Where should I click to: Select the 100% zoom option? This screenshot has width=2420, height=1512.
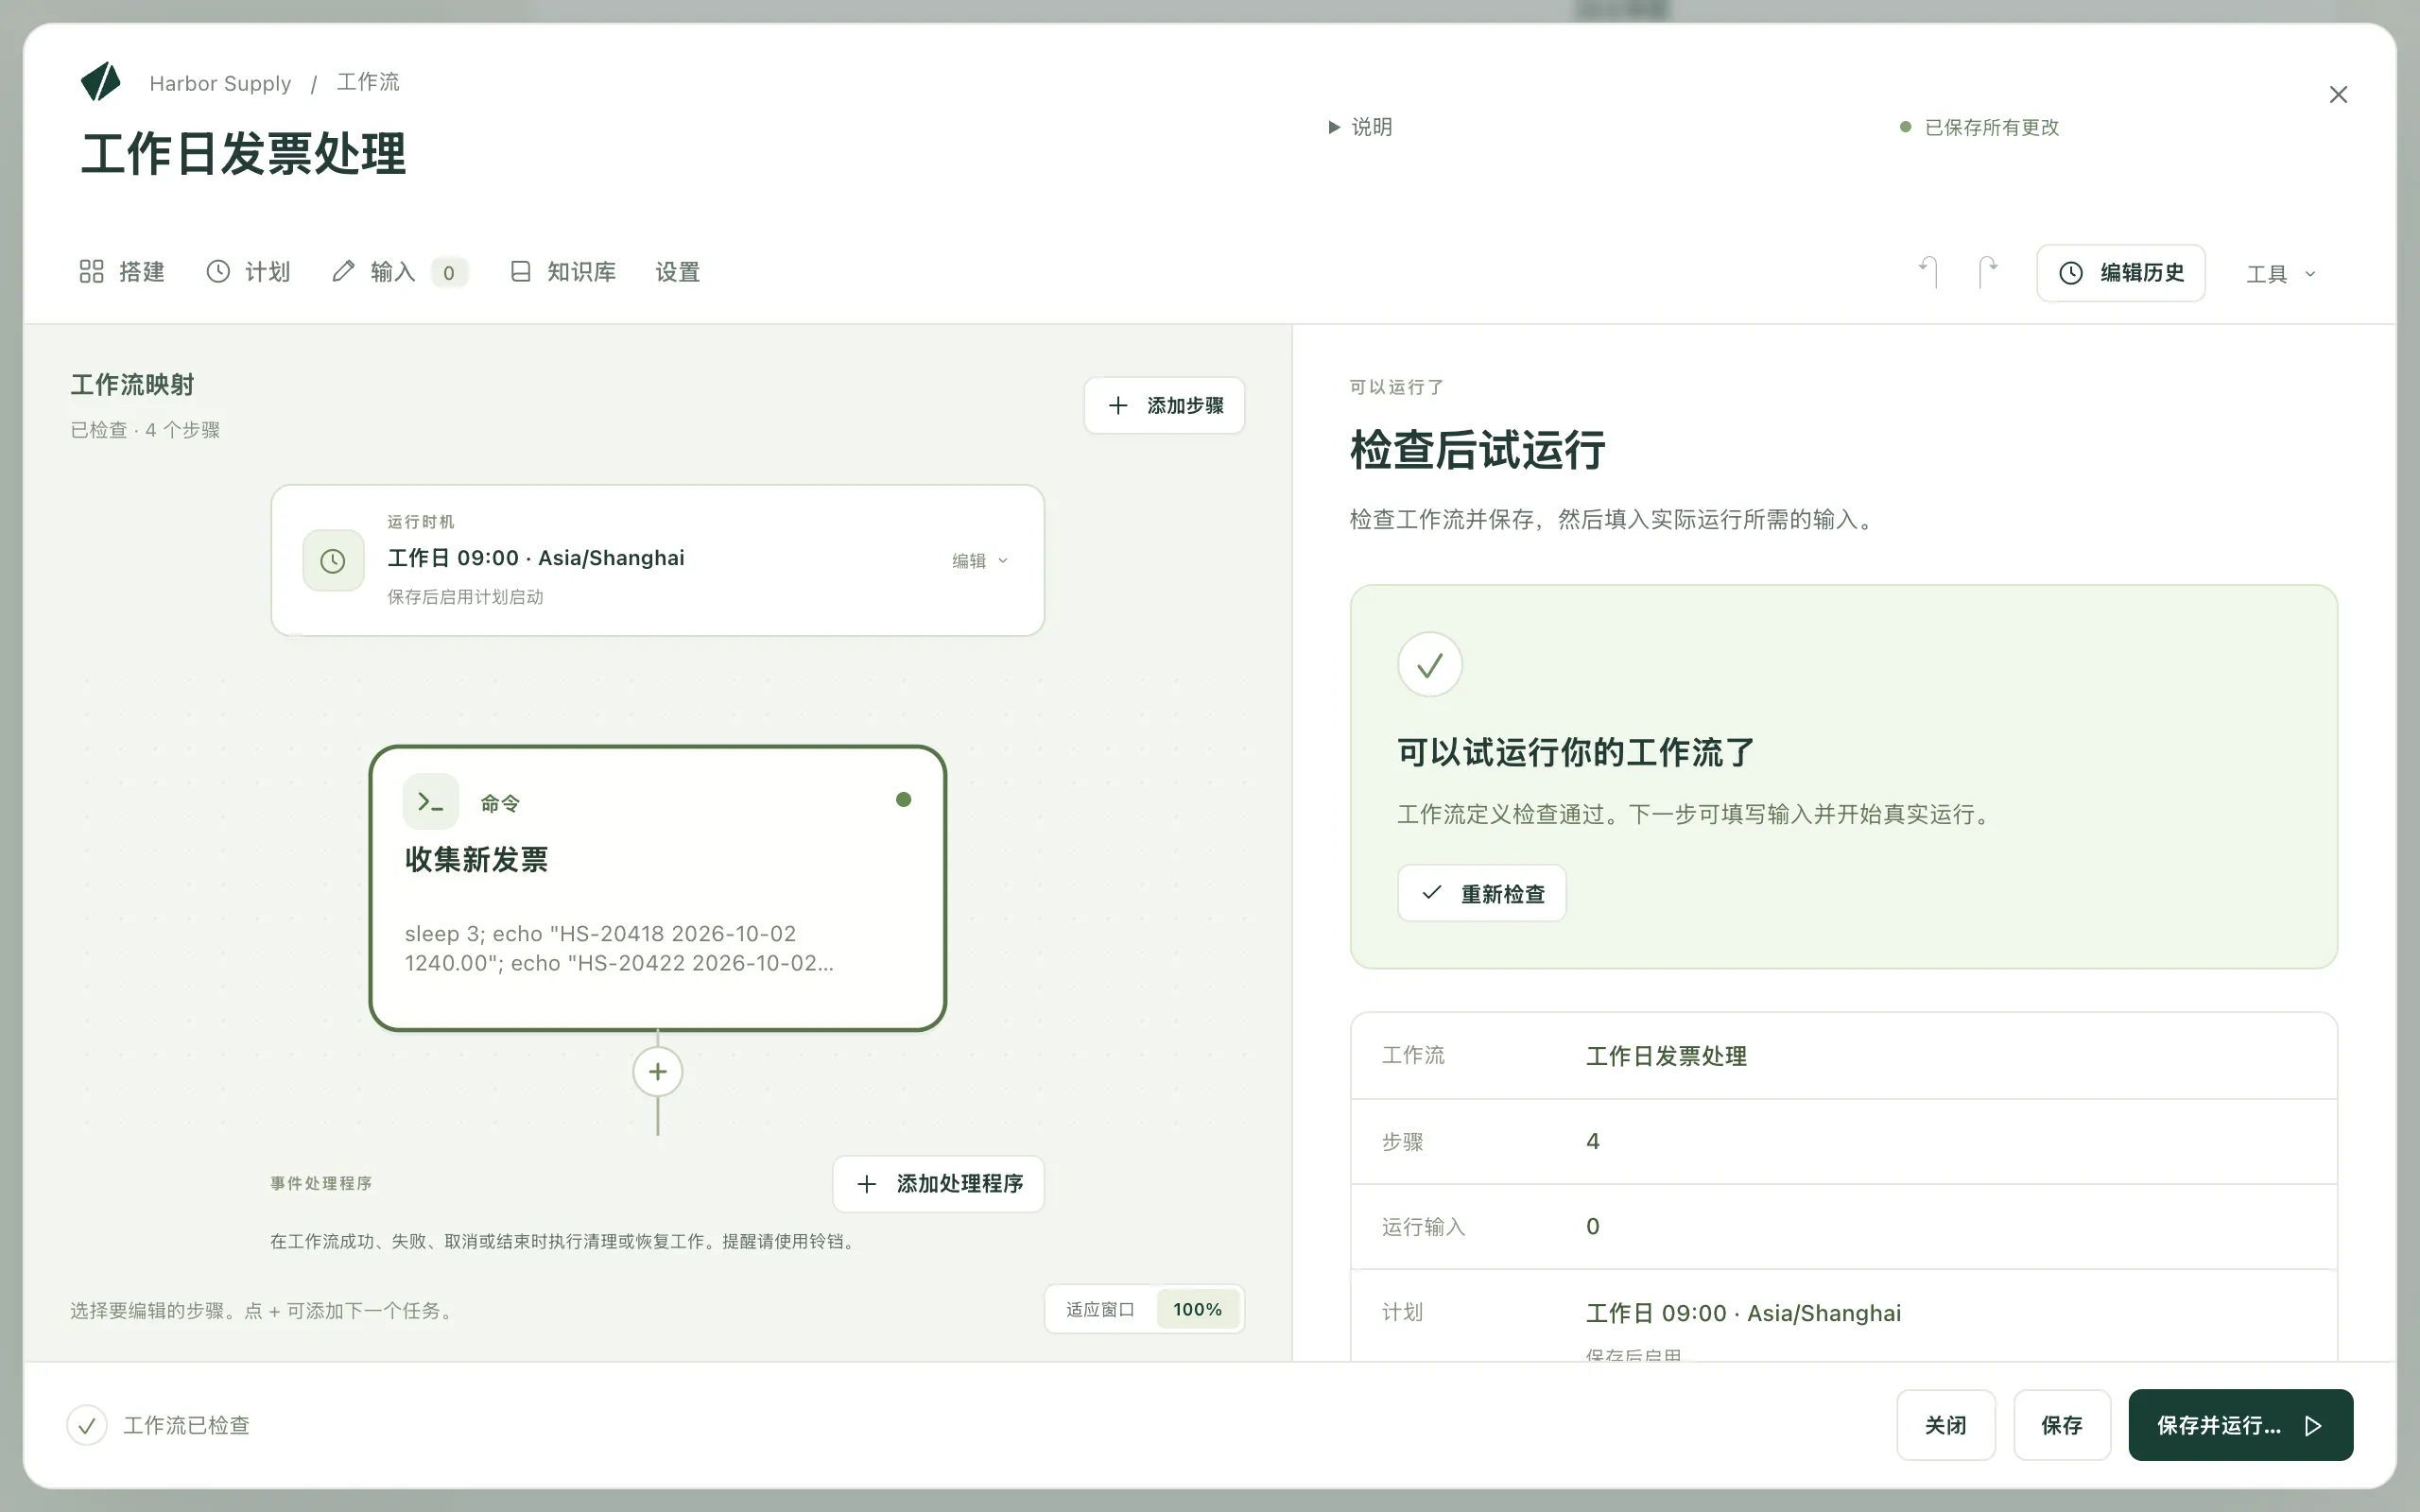coord(1197,1310)
